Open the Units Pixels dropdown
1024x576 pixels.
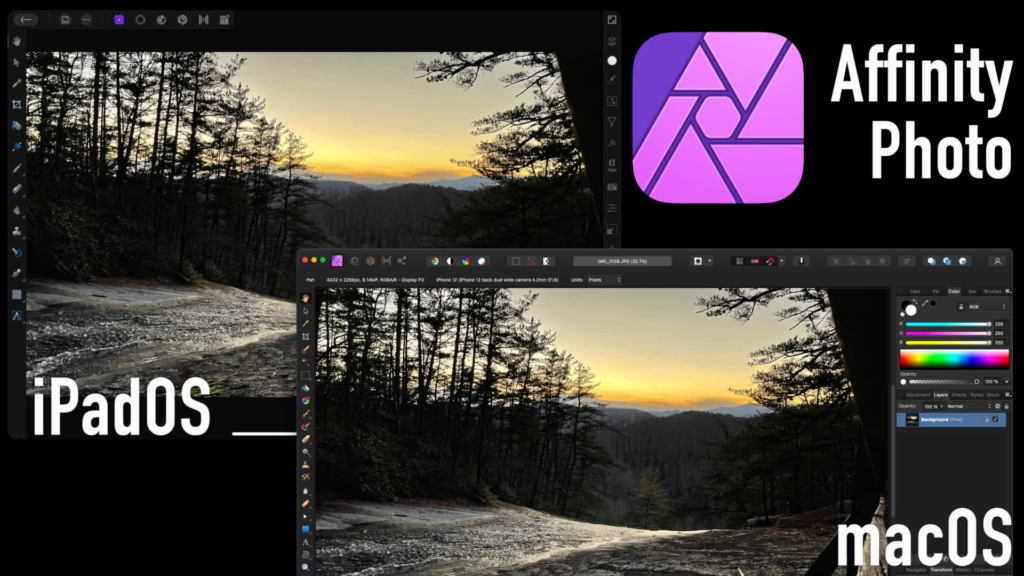[x=605, y=280]
